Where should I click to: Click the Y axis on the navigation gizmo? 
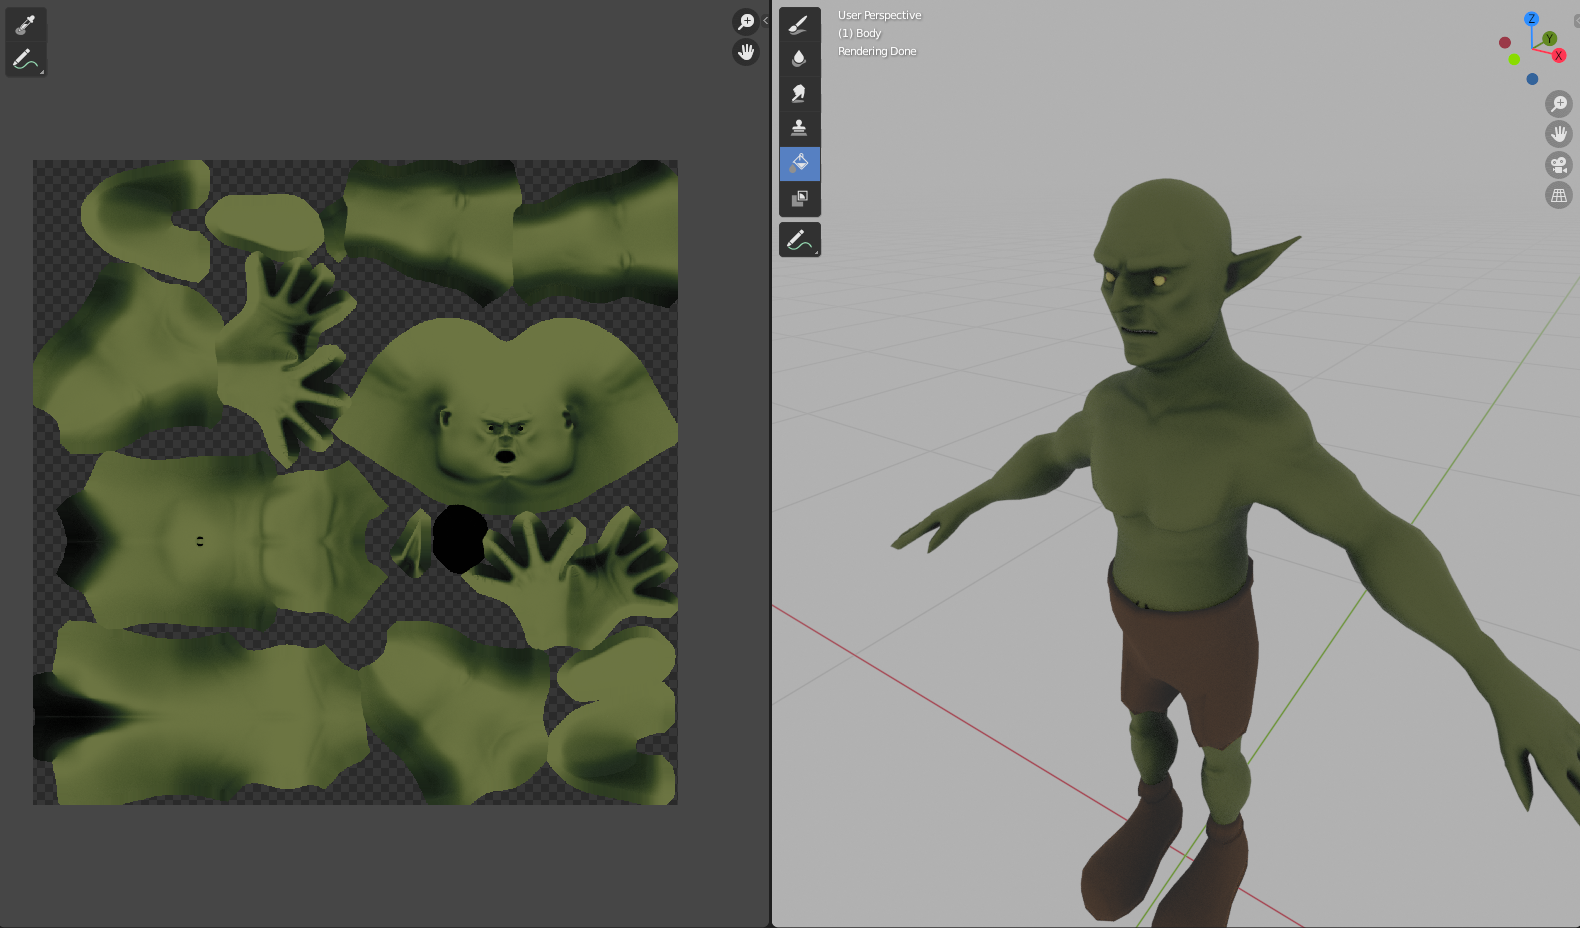[1549, 39]
